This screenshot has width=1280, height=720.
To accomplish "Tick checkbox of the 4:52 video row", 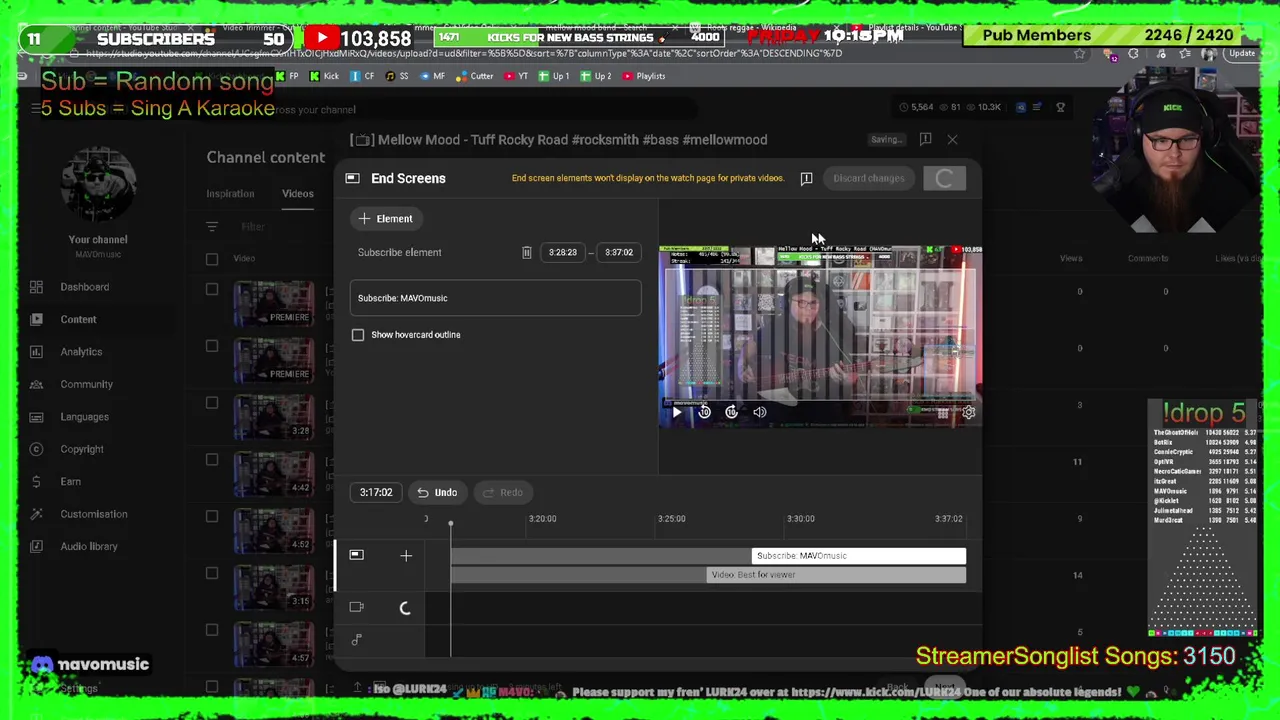I will (x=212, y=517).
